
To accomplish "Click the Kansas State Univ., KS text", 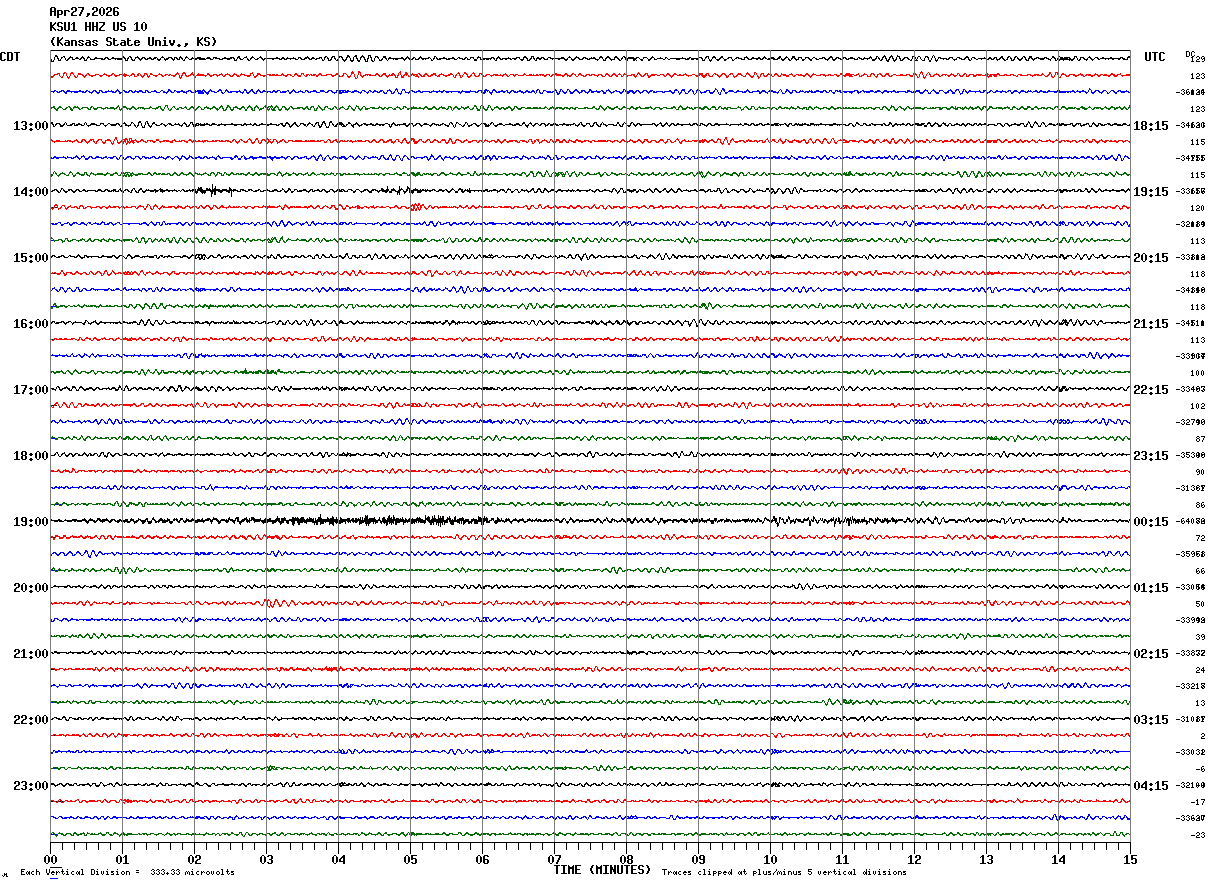I will [133, 42].
